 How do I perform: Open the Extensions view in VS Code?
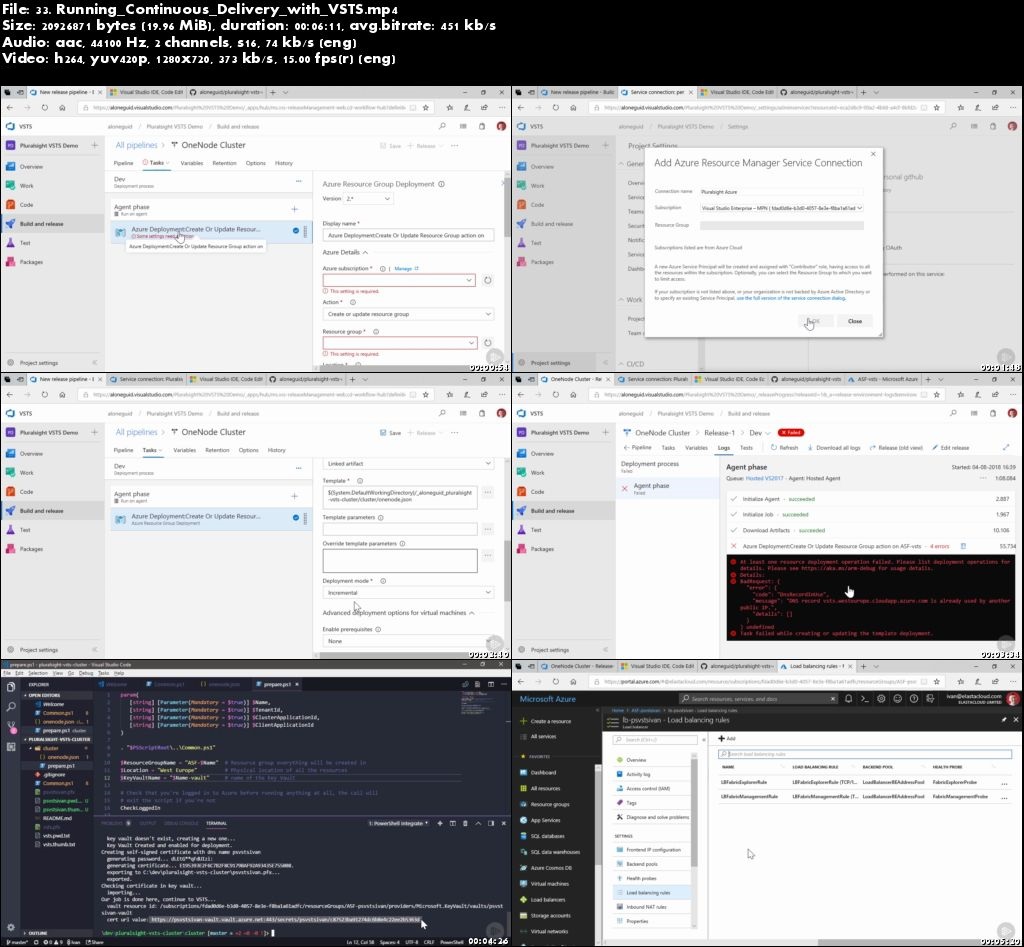tap(11, 746)
